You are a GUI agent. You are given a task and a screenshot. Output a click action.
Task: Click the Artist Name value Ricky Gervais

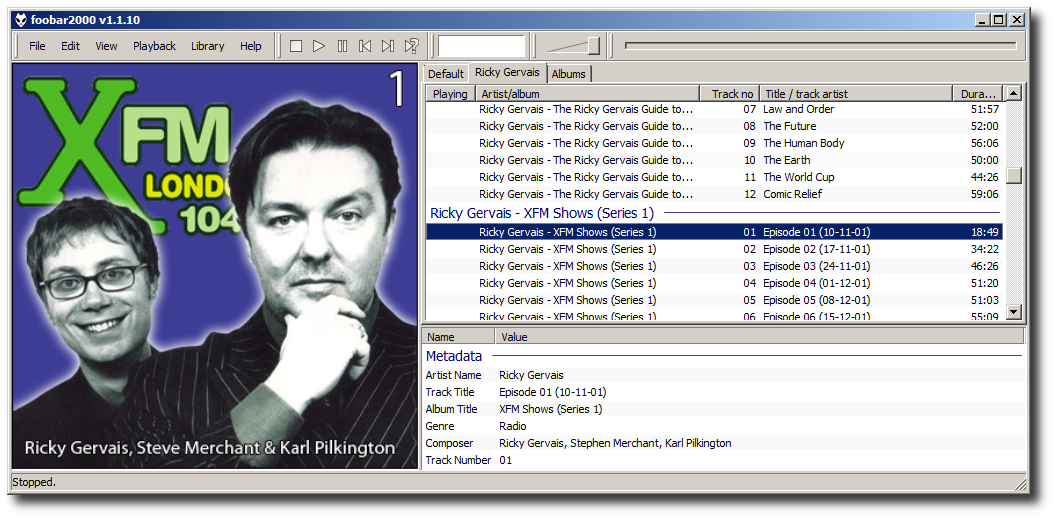tap(531, 375)
